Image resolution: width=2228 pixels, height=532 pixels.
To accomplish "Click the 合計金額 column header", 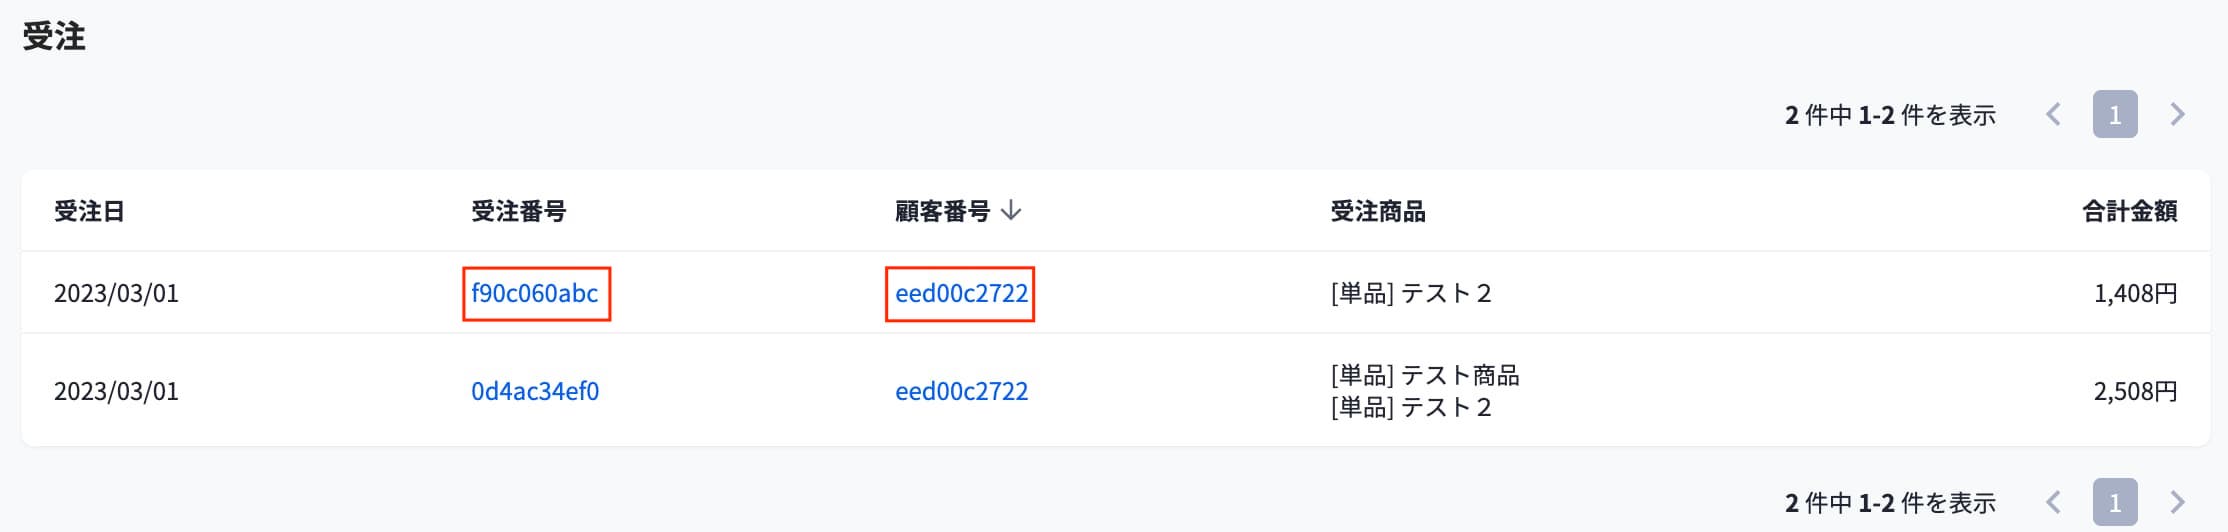I will [x=2129, y=212].
